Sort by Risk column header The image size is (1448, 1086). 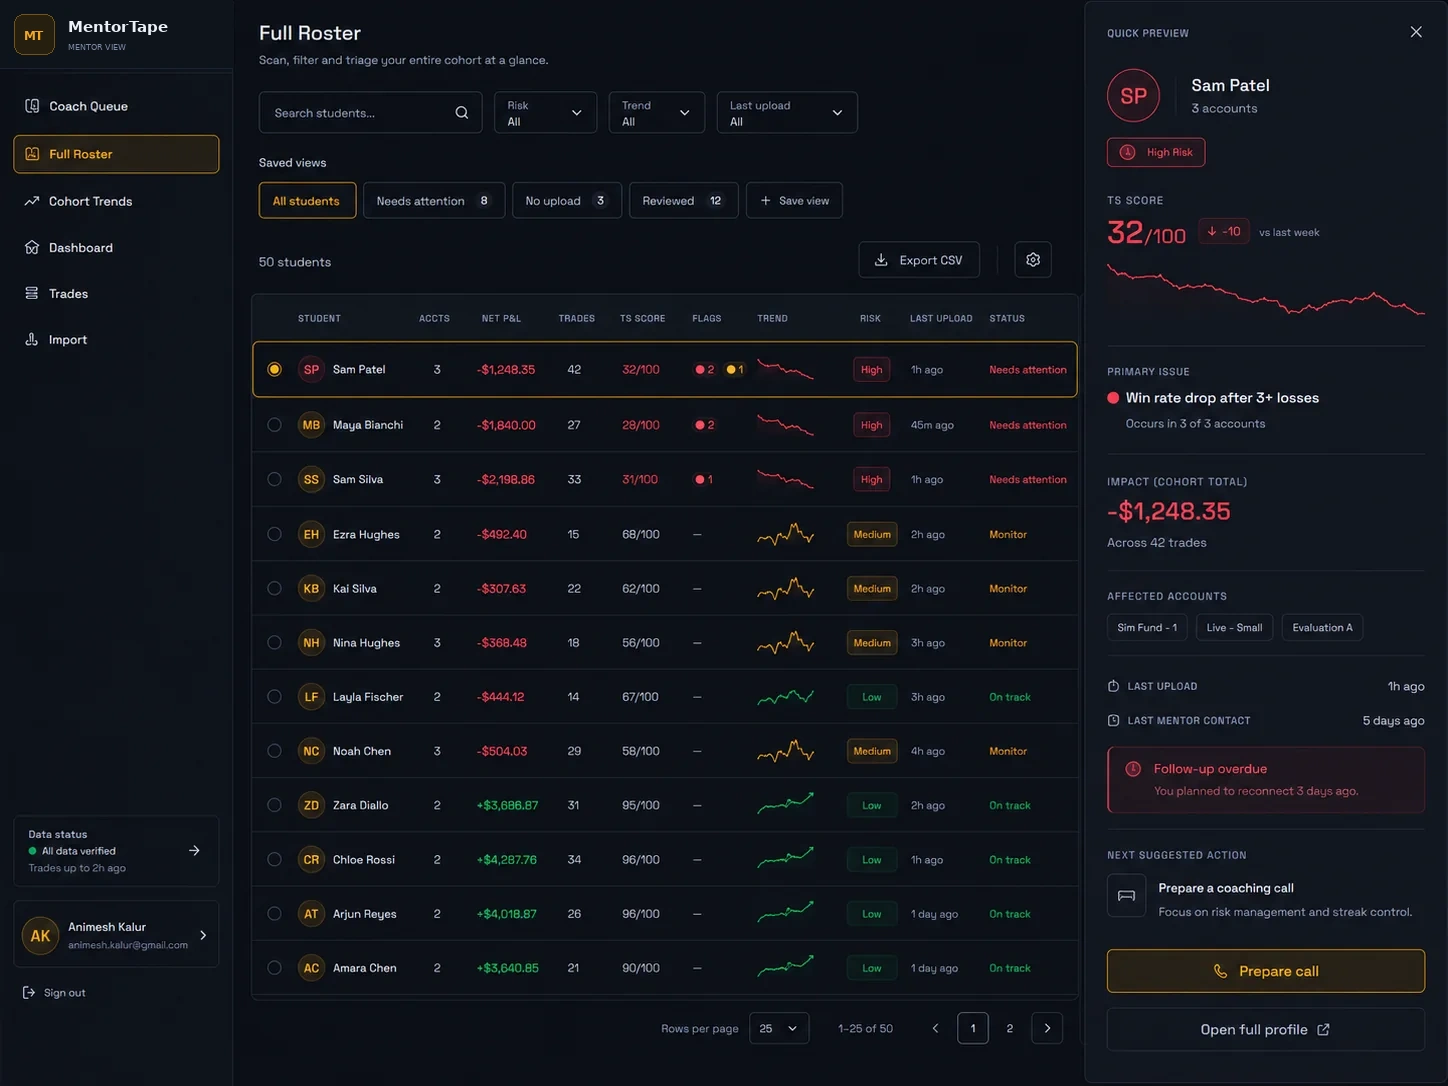click(x=870, y=318)
